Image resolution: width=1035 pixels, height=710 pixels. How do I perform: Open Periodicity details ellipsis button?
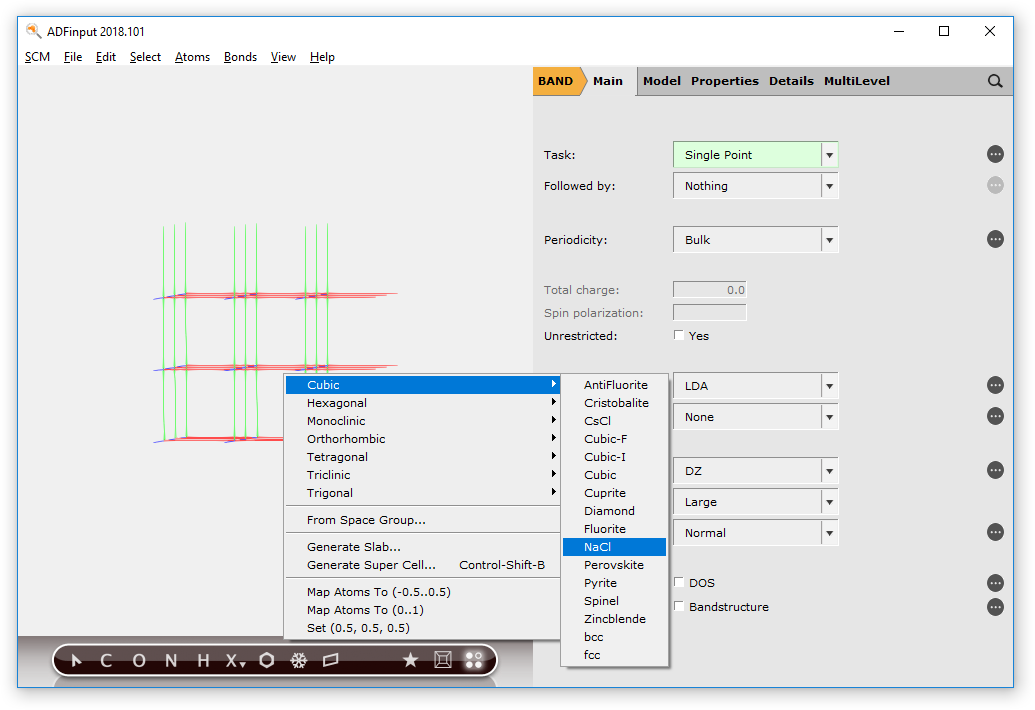pyautogui.click(x=995, y=239)
